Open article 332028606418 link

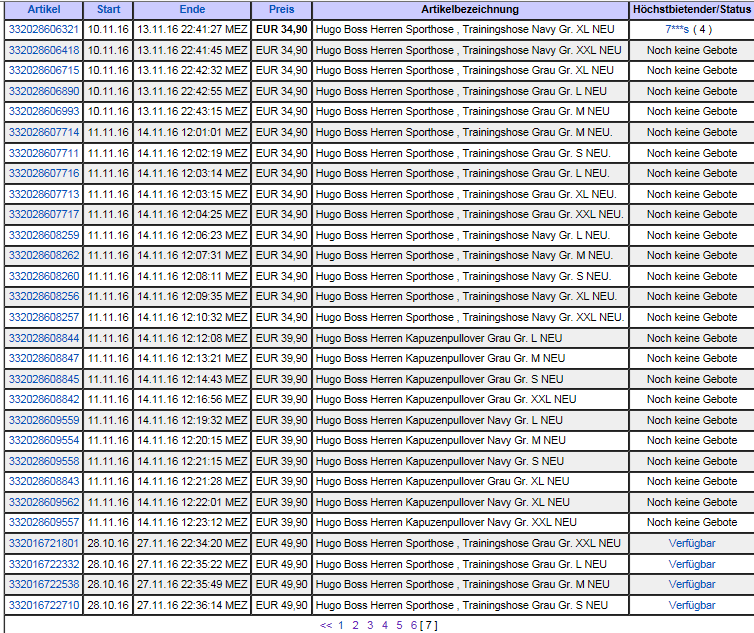click(x=44, y=50)
